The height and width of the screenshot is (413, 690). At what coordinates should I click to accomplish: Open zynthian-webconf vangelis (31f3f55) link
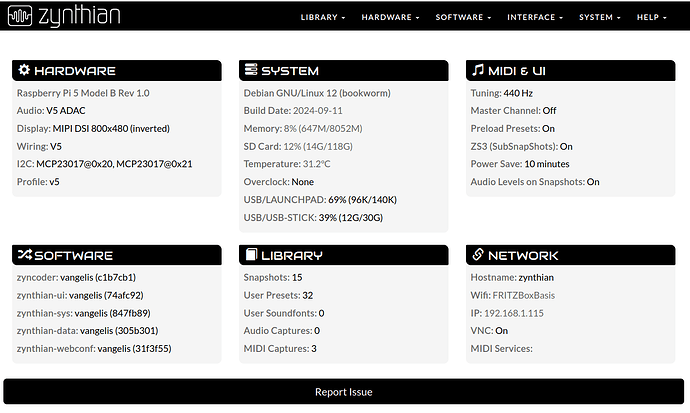pos(134,348)
